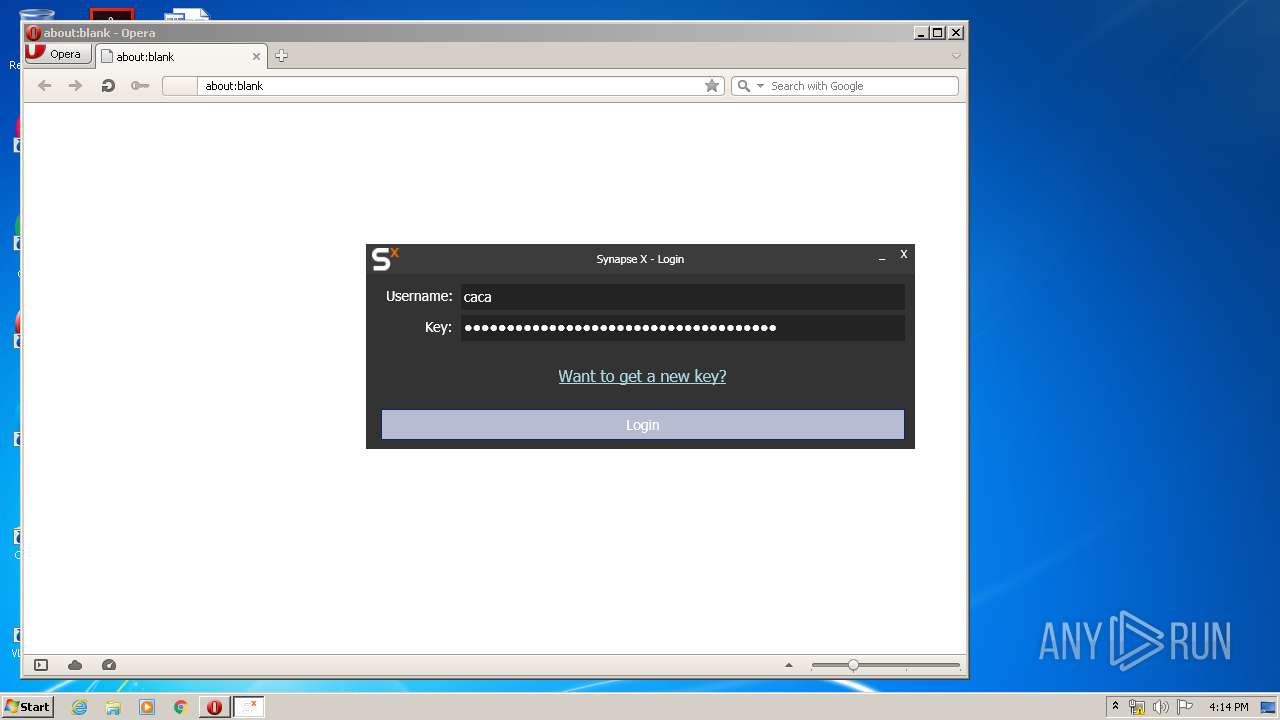
Task: Focus the masked Key input field
Action: point(682,328)
